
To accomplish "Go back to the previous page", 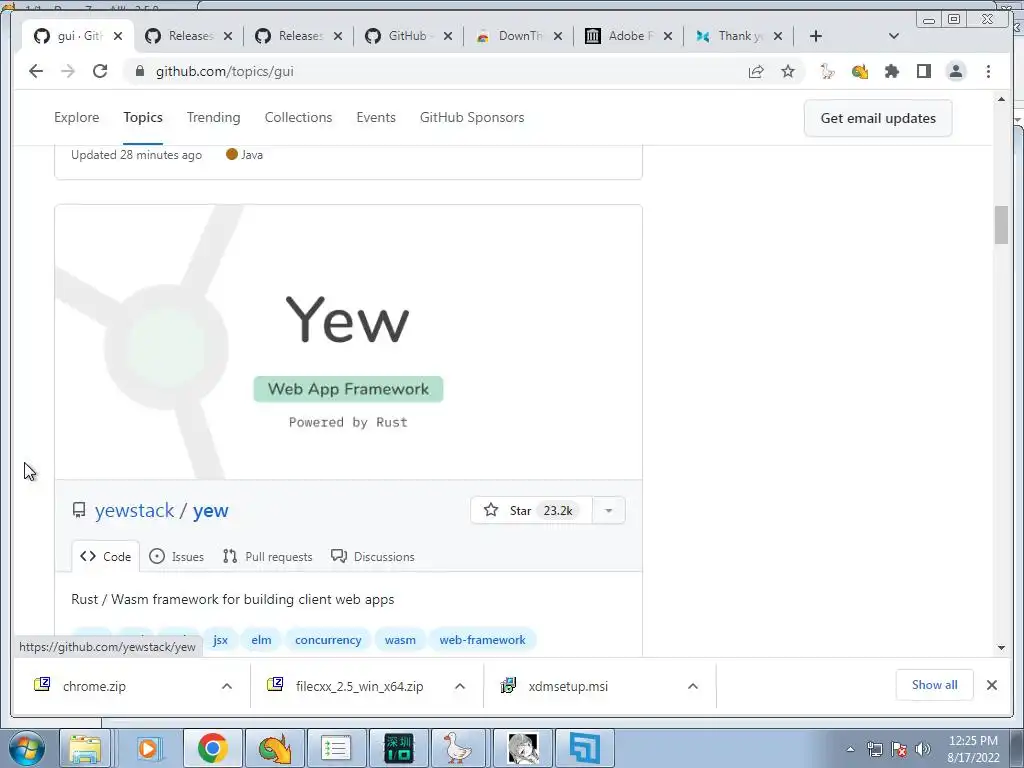I will click(x=36, y=71).
